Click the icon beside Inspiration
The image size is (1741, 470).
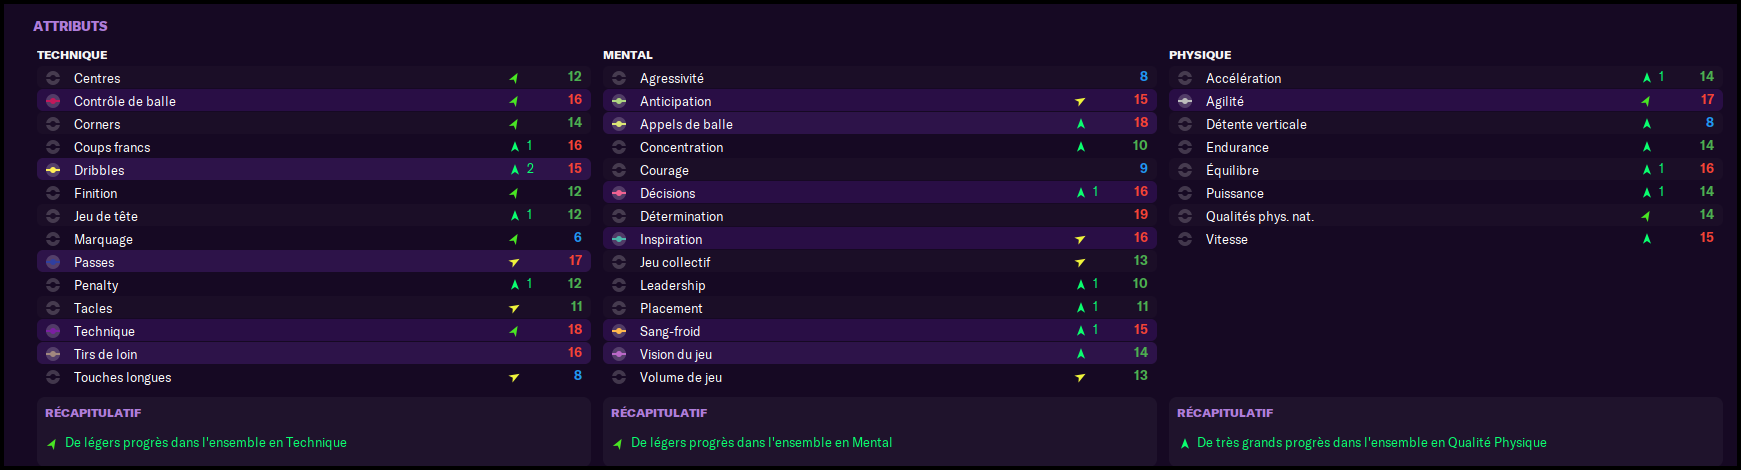pyautogui.click(x=619, y=239)
